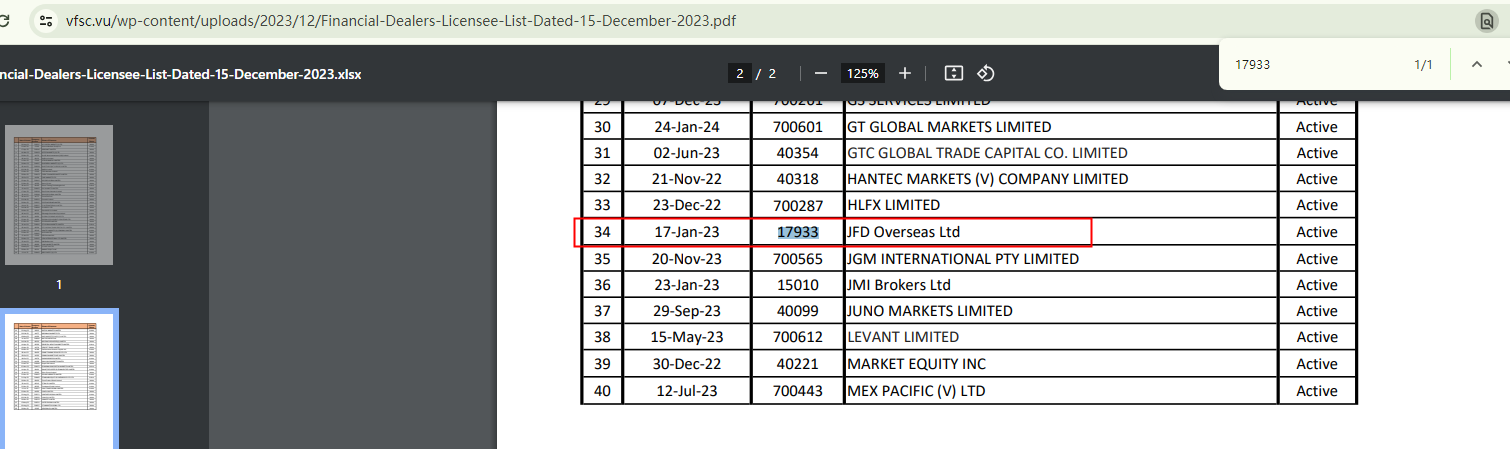Click the PDF file title in toolbar
Image resolution: width=1510 pixels, height=449 pixels.
180,74
